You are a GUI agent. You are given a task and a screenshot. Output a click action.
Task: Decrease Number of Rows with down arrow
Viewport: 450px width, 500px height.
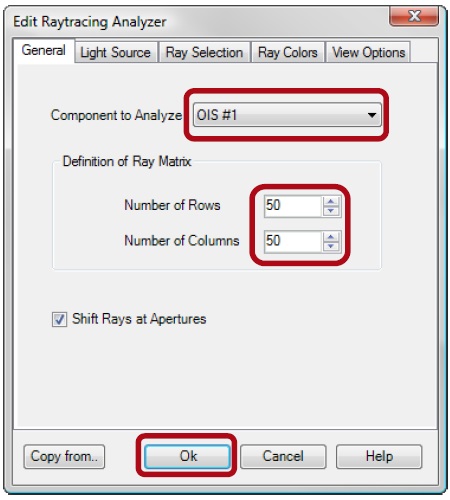click(x=331, y=211)
